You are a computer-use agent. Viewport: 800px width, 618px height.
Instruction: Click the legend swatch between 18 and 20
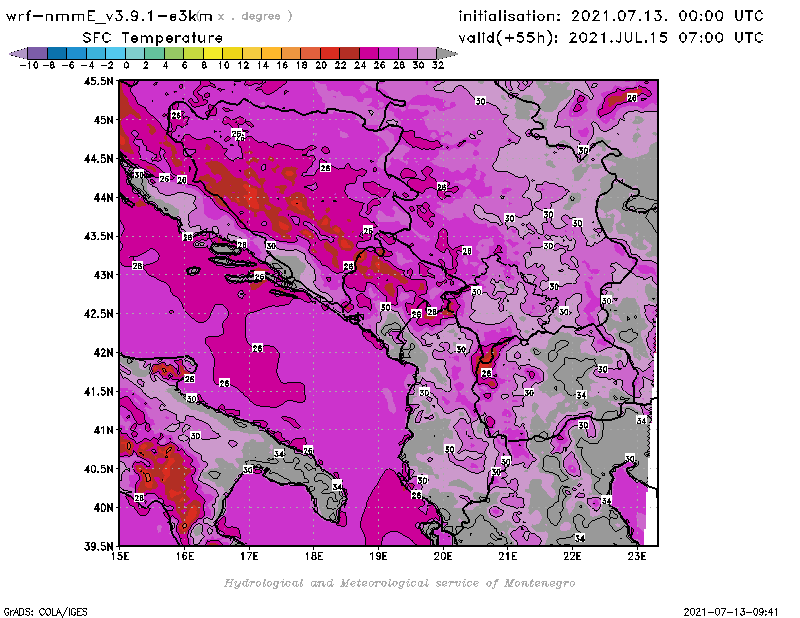tap(310, 53)
